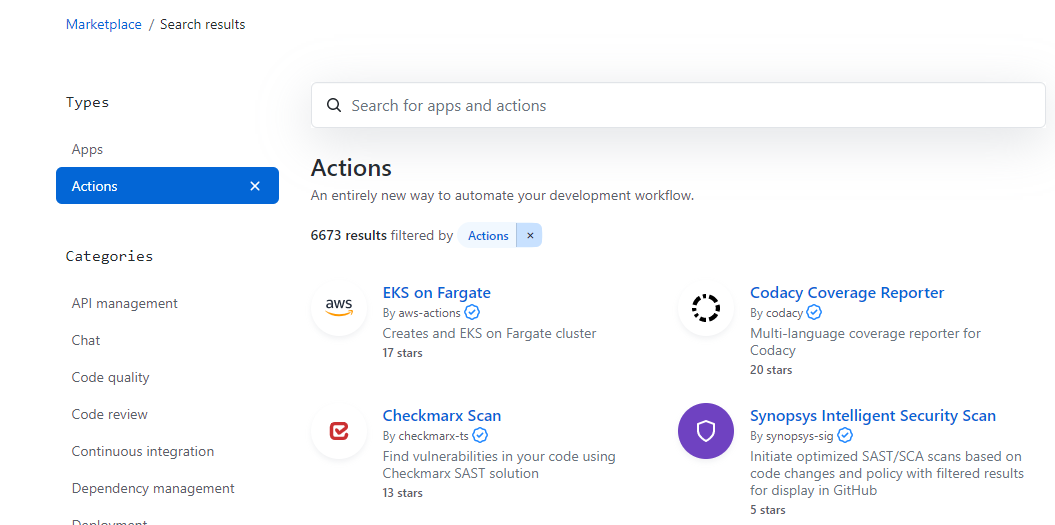Screen dimensions: 1055x525
Task: Click the Synopsys purple shield logo
Action: (706, 431)
